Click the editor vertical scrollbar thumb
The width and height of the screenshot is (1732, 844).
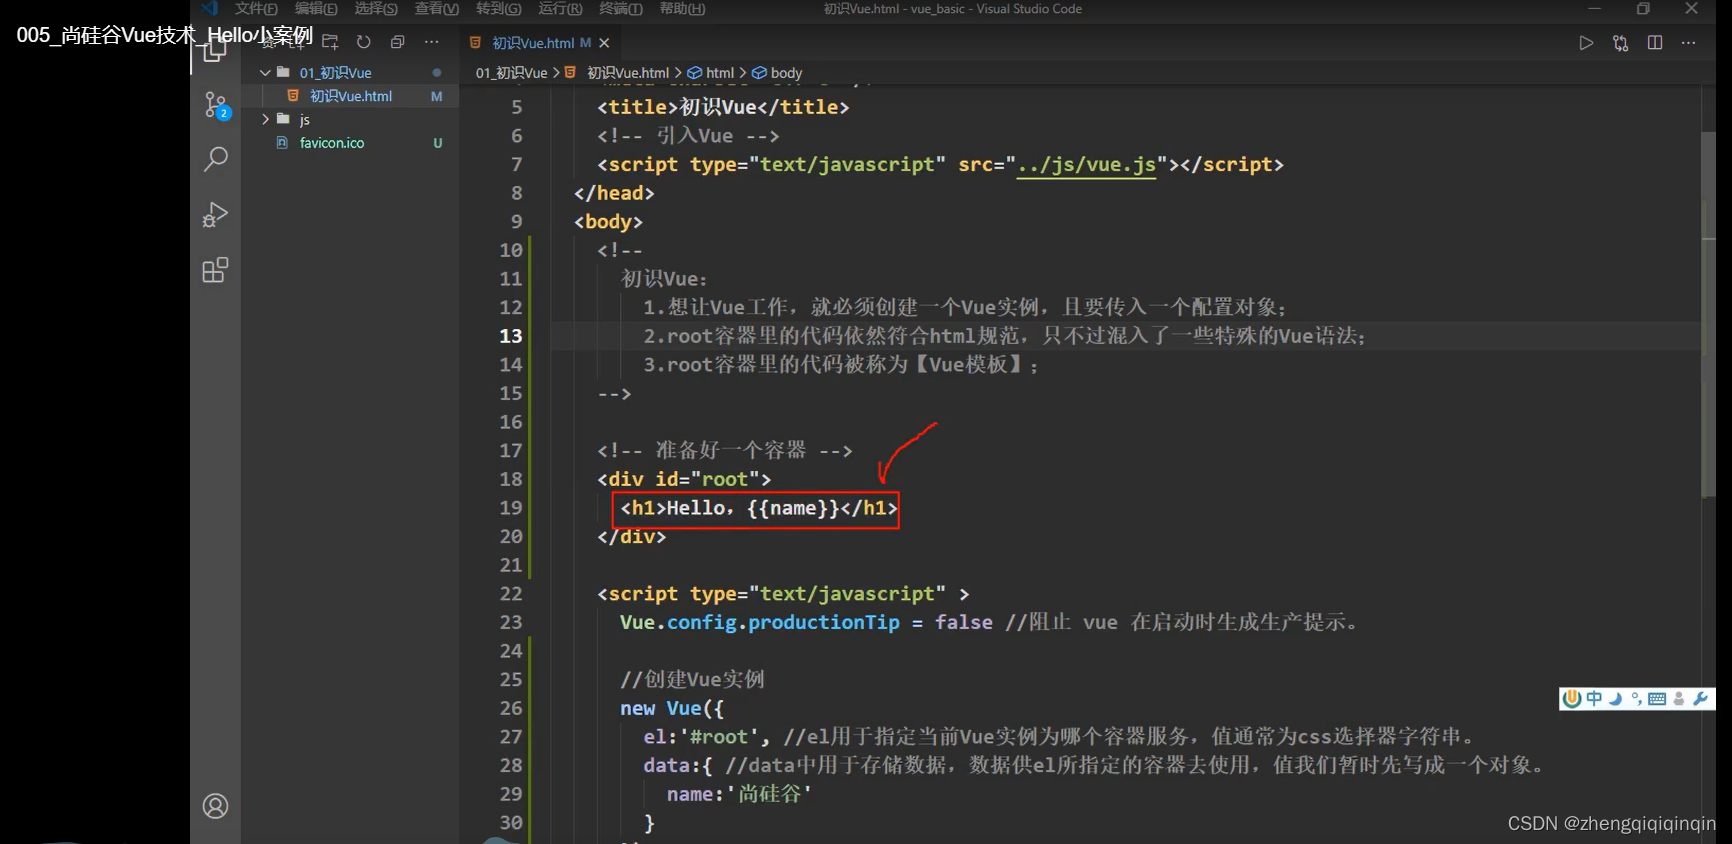coord(1708,313)
